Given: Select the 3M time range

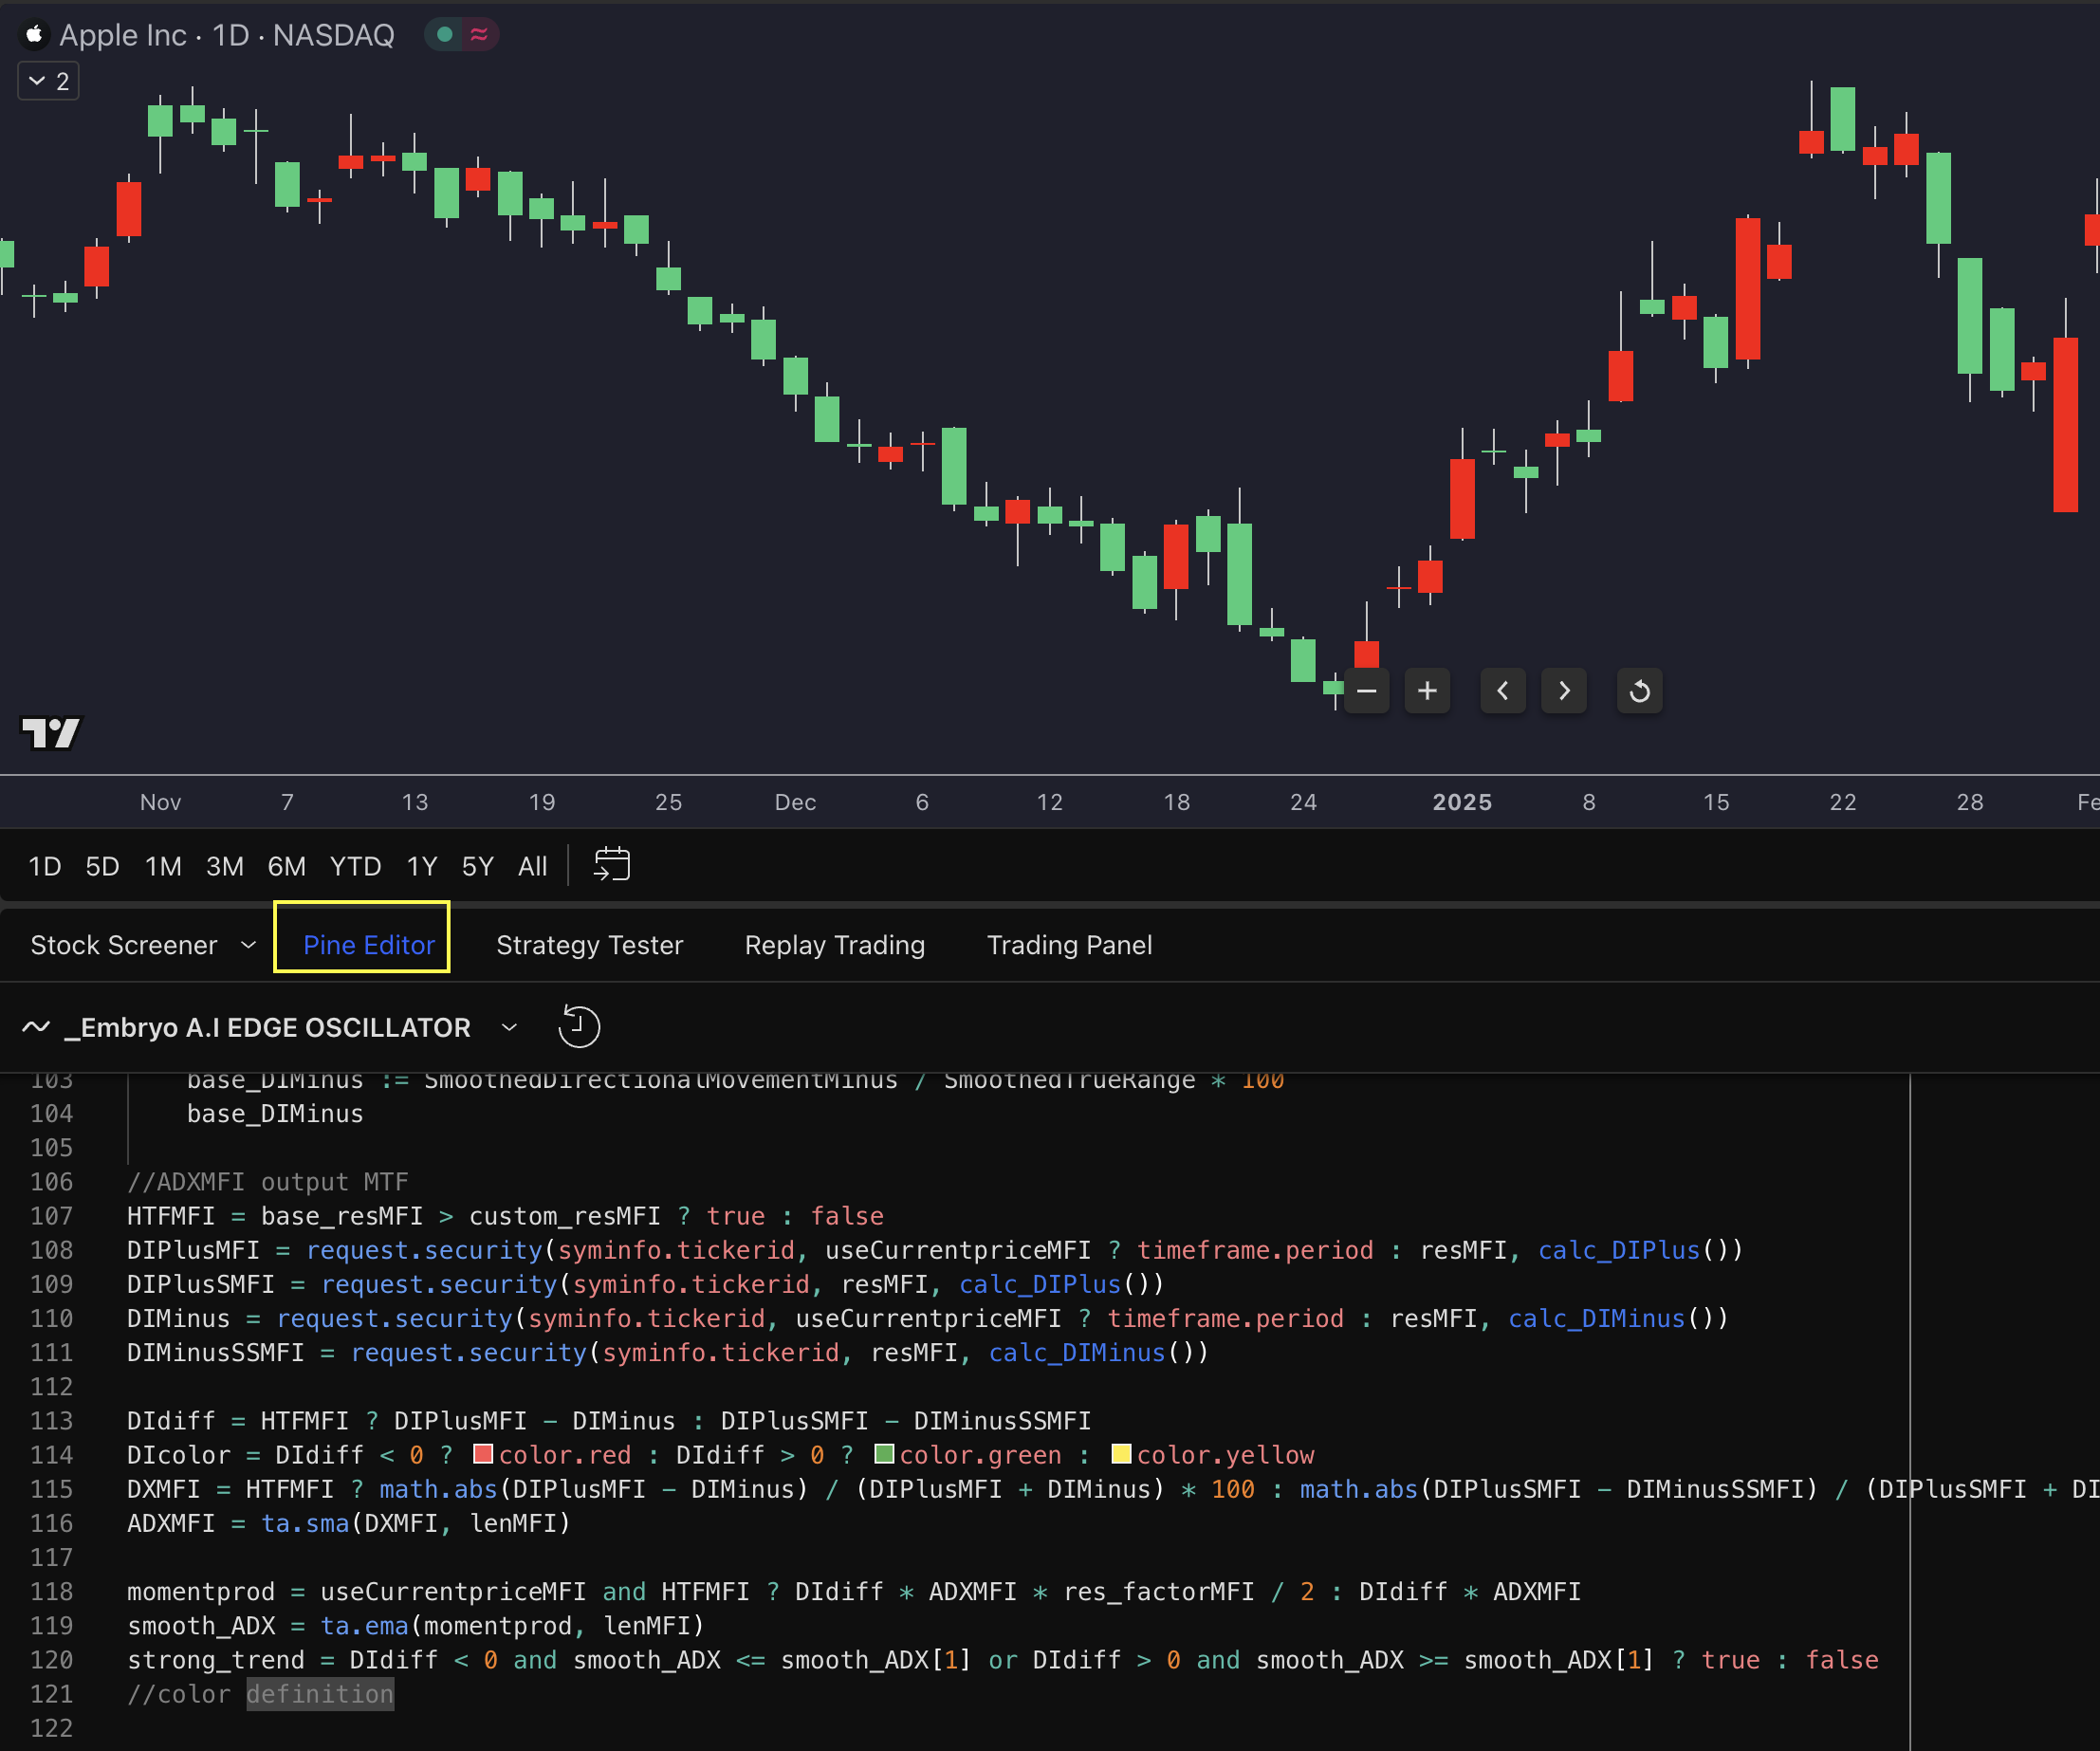Looking at the screenshot, I should point(224,866).
